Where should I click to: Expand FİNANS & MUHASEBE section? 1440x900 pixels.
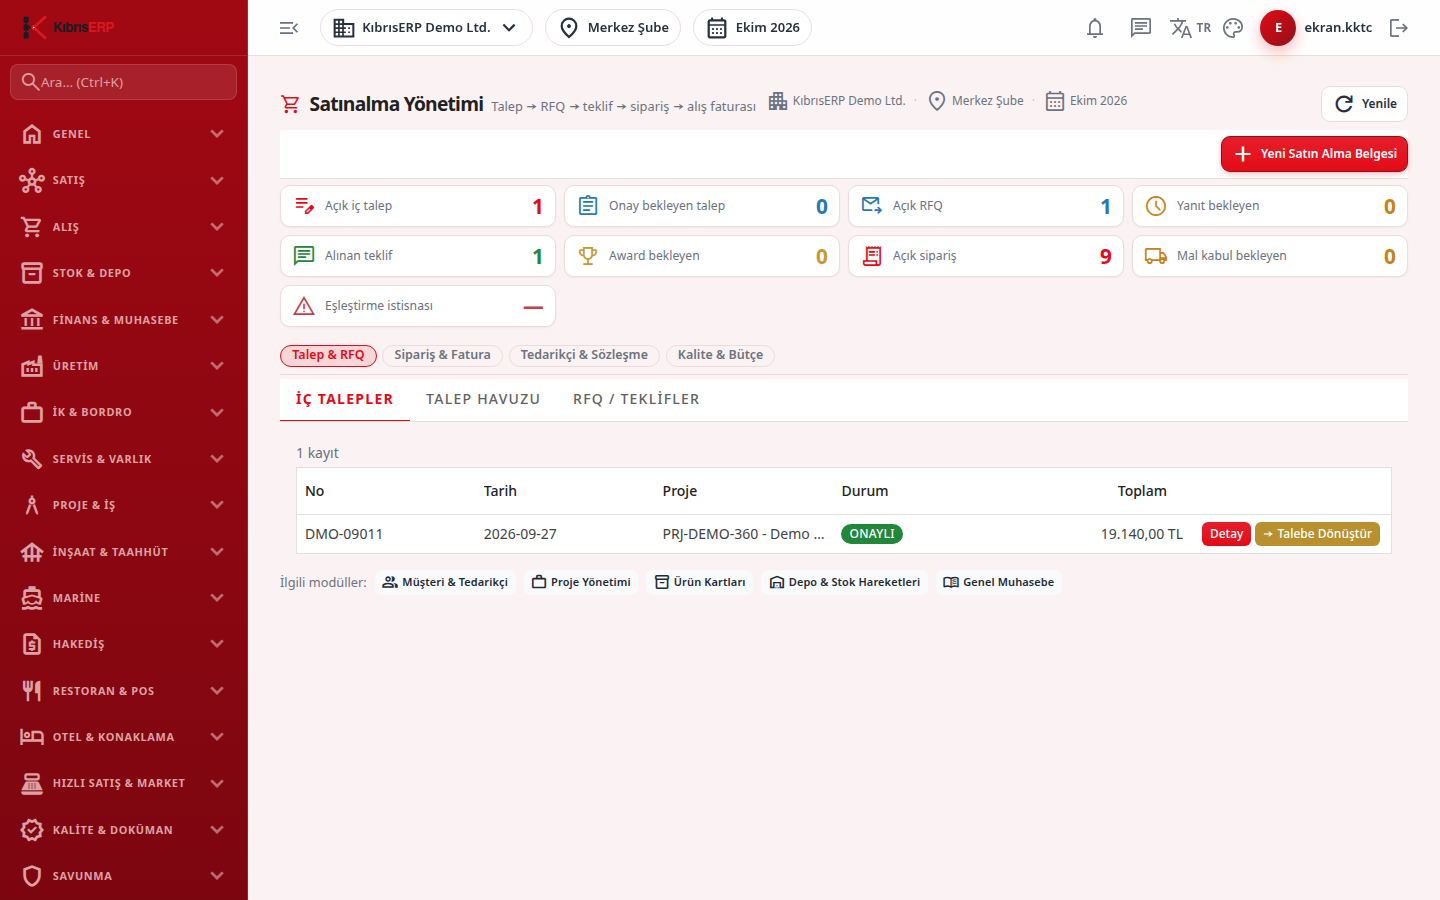click(x=124, y=320)
